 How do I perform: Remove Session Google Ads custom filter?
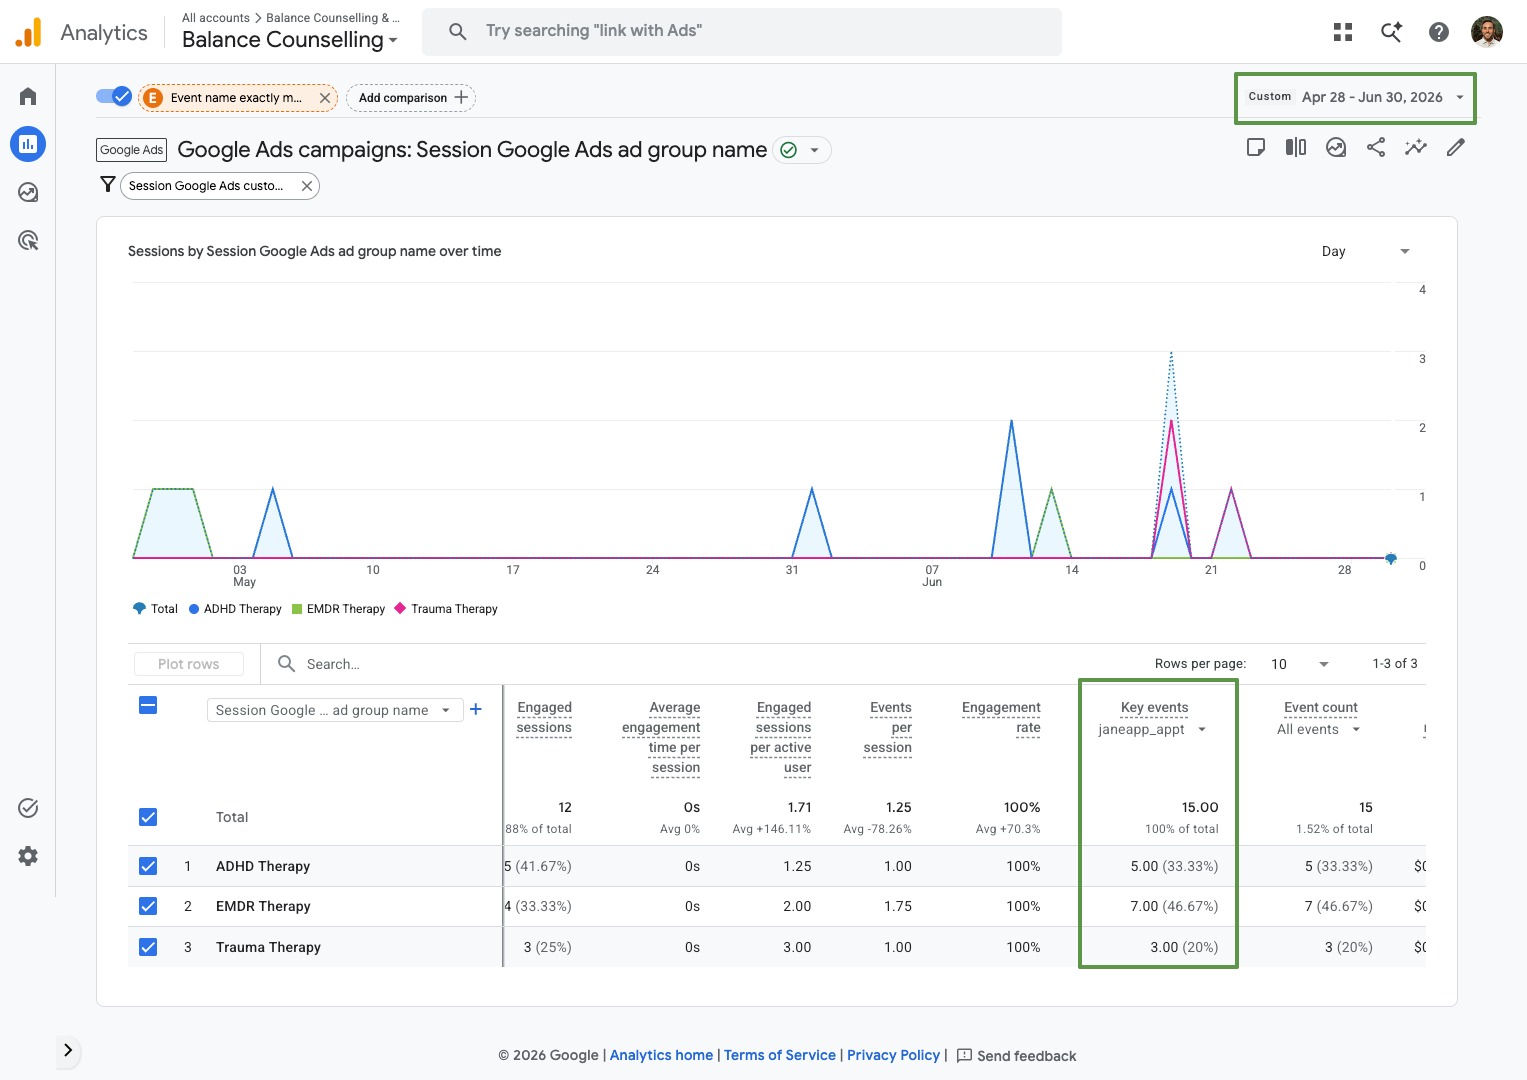(307, 186)
